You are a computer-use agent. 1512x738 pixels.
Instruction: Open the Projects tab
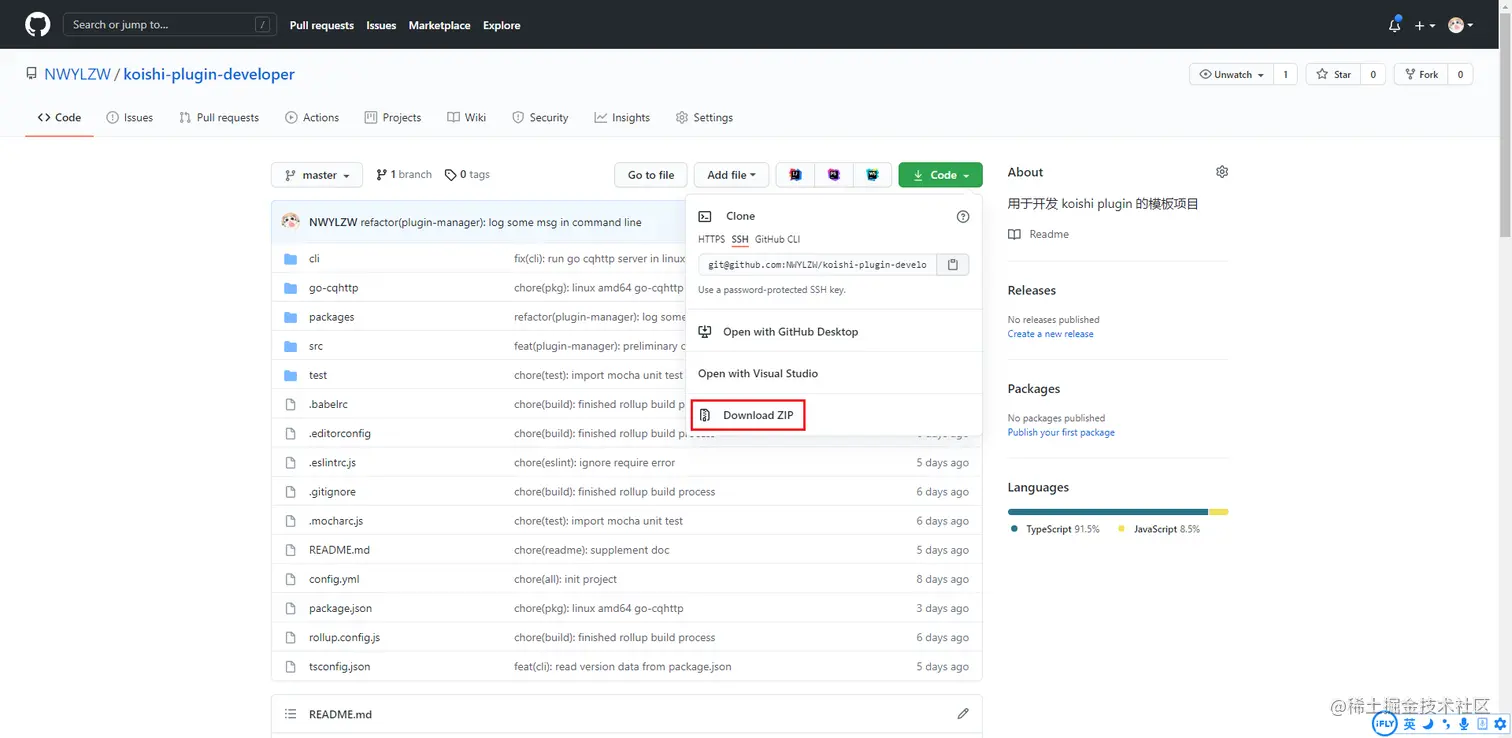point(393,118)
